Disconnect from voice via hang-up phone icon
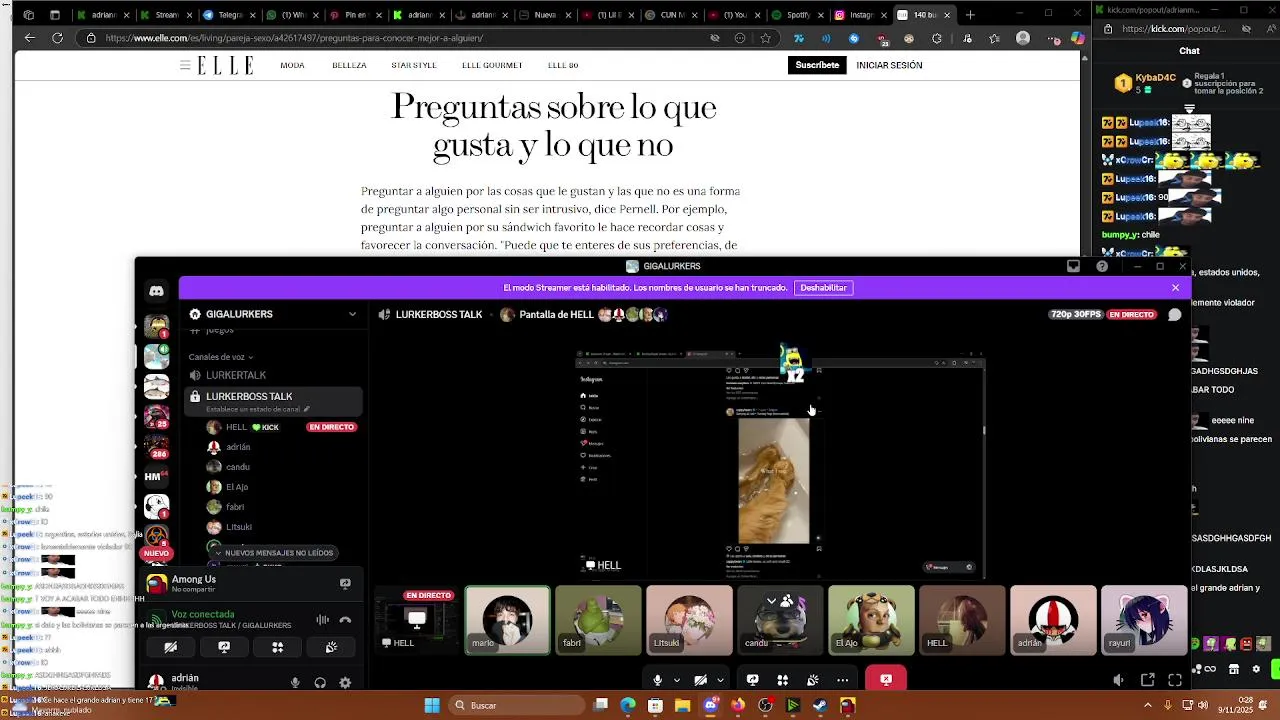The image size is (1280, 720). 345,620
